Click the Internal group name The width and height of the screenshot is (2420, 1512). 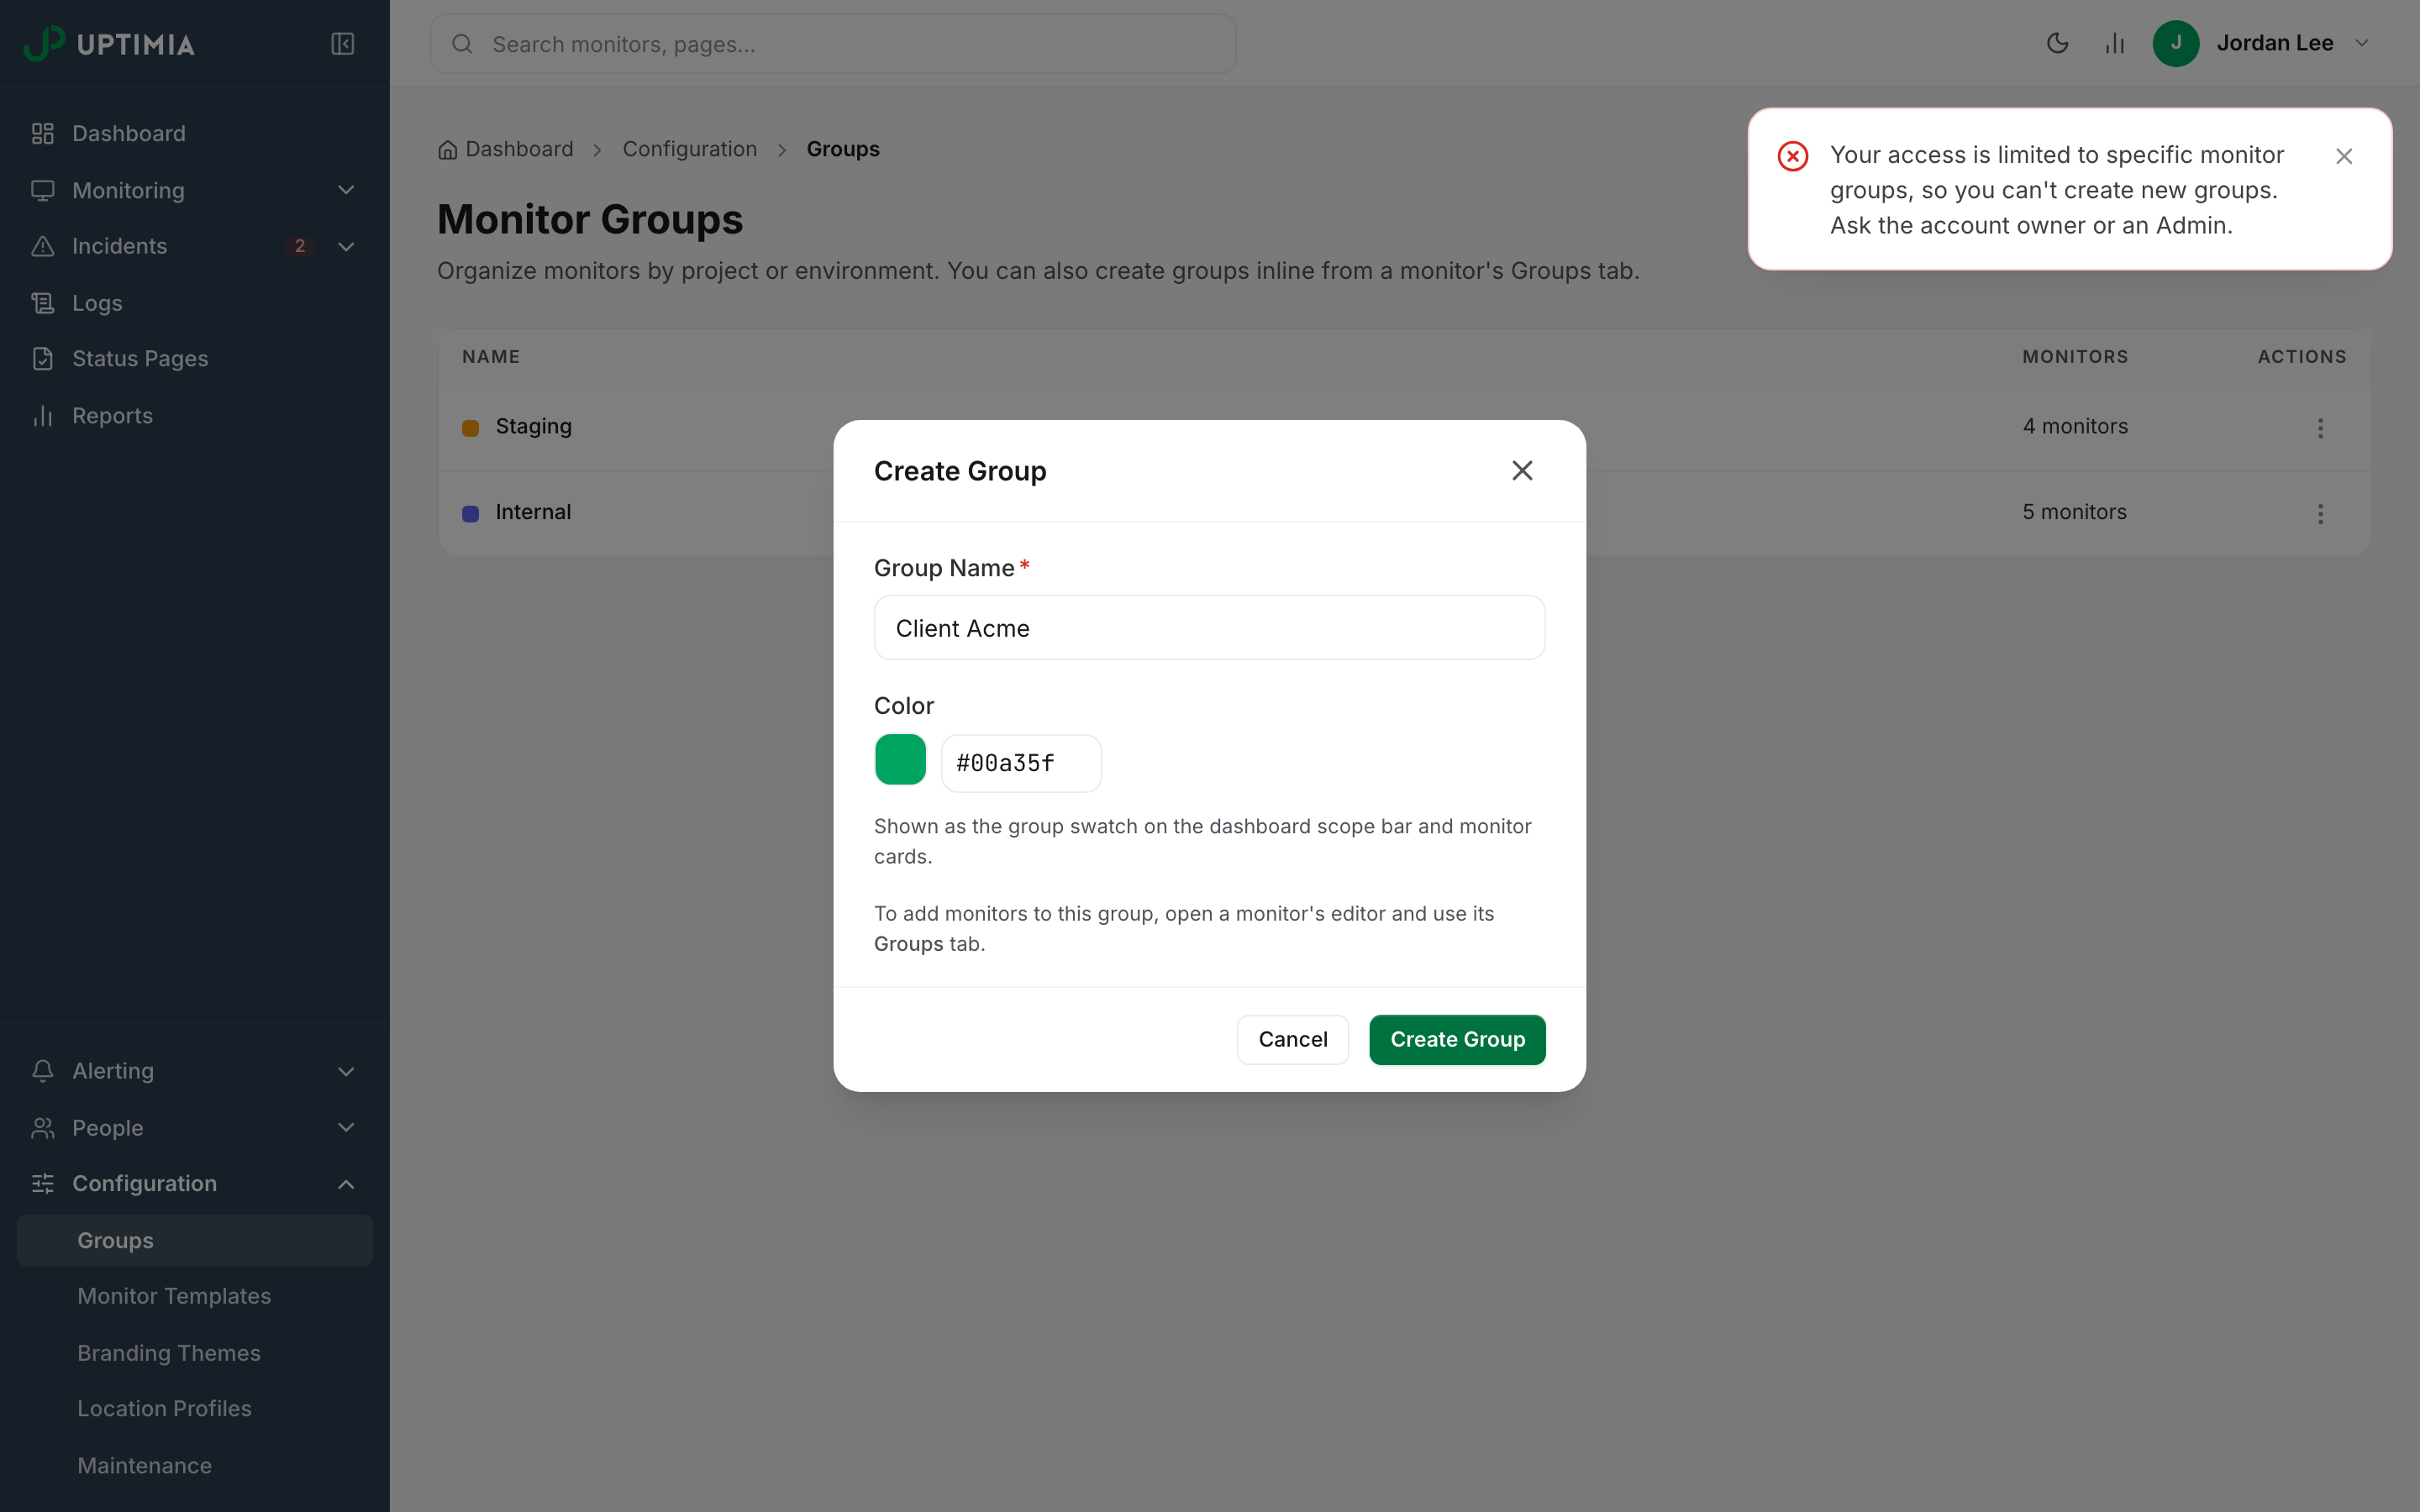pyautogui.click(x=533, y=512)
